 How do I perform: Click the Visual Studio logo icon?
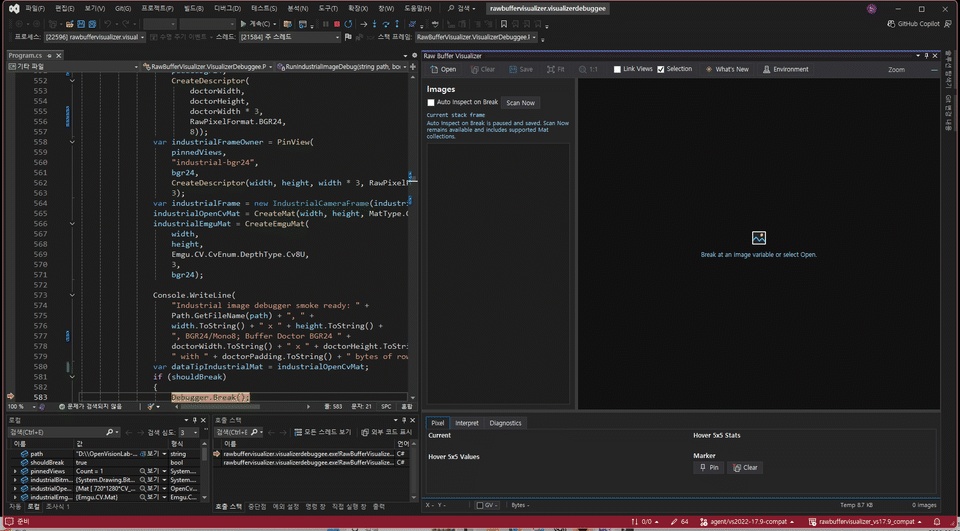[13, 9]
